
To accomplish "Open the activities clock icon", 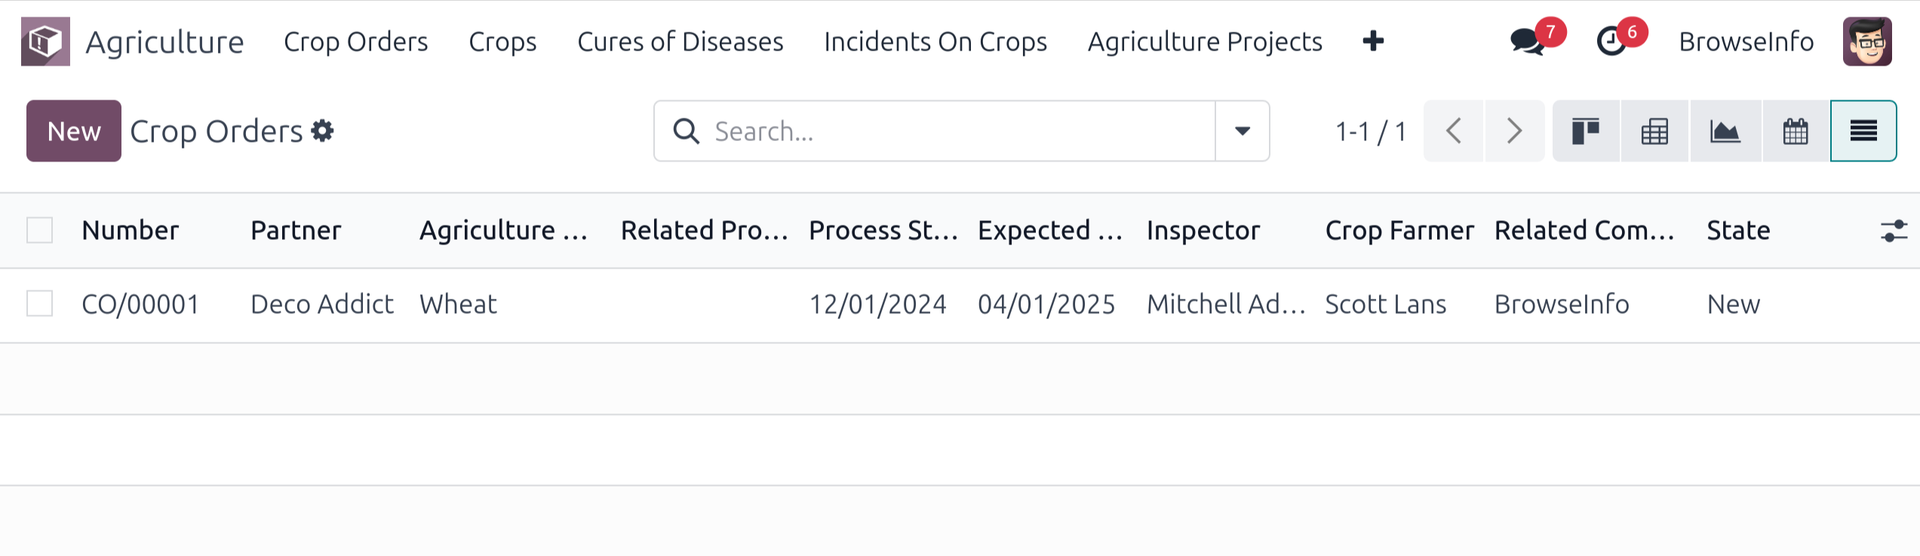I will pyautogui.click(x=1611, y=42).
